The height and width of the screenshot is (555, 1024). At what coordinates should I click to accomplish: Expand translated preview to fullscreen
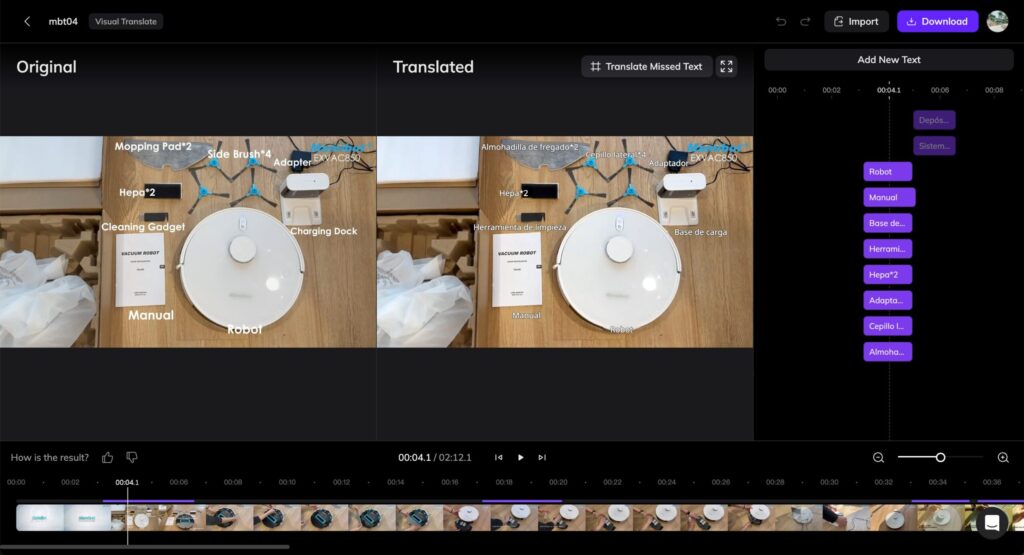726,67
